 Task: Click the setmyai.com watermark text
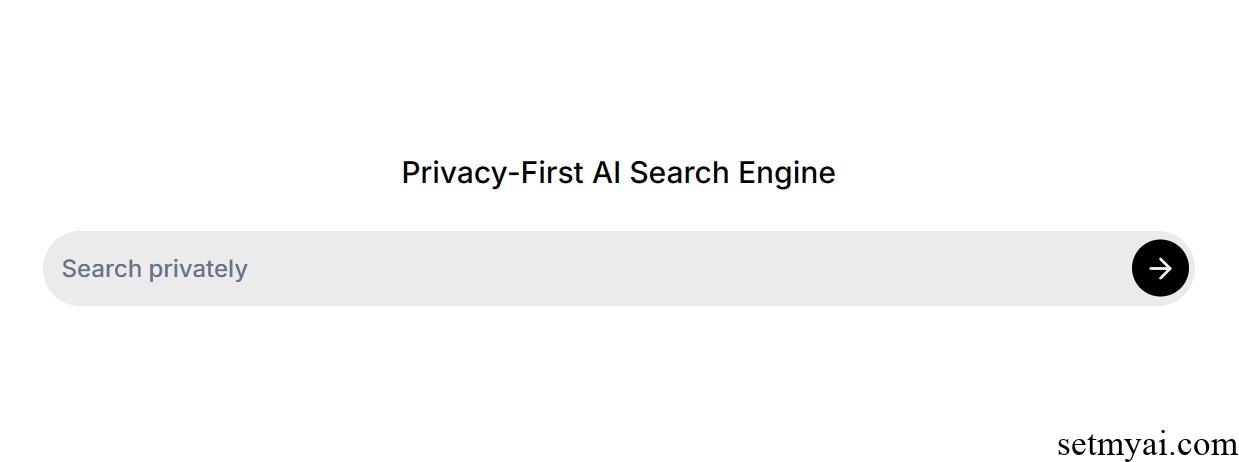click(1147, 443)
